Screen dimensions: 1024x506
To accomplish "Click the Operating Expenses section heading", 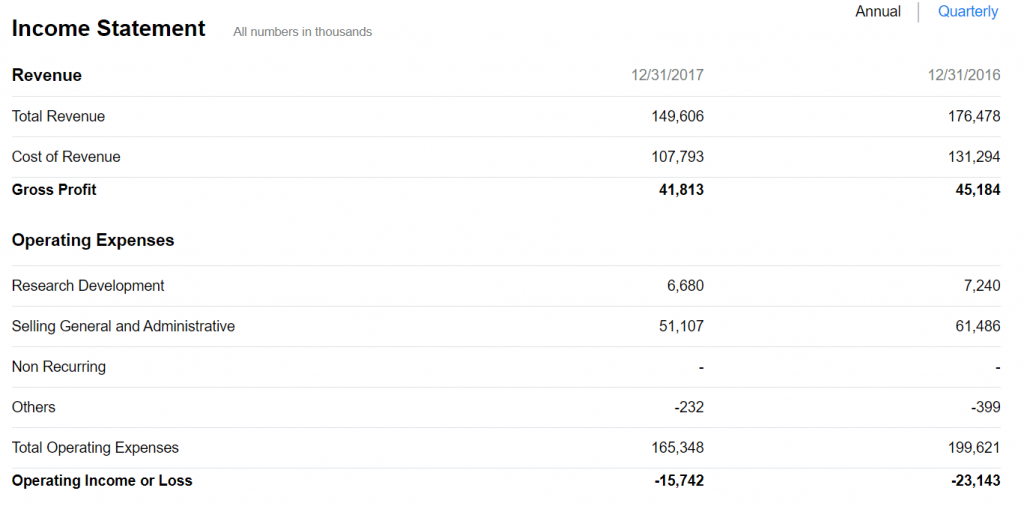I will coord(93,240).
